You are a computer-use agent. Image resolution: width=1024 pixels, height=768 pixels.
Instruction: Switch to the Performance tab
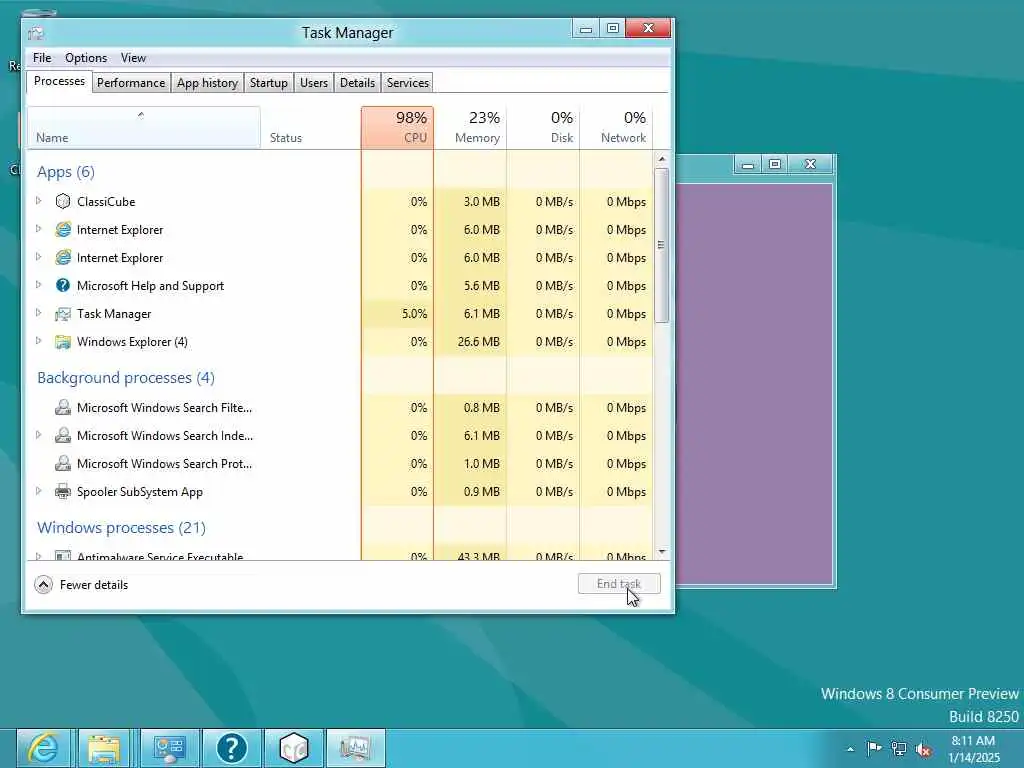tap(131, 83)
